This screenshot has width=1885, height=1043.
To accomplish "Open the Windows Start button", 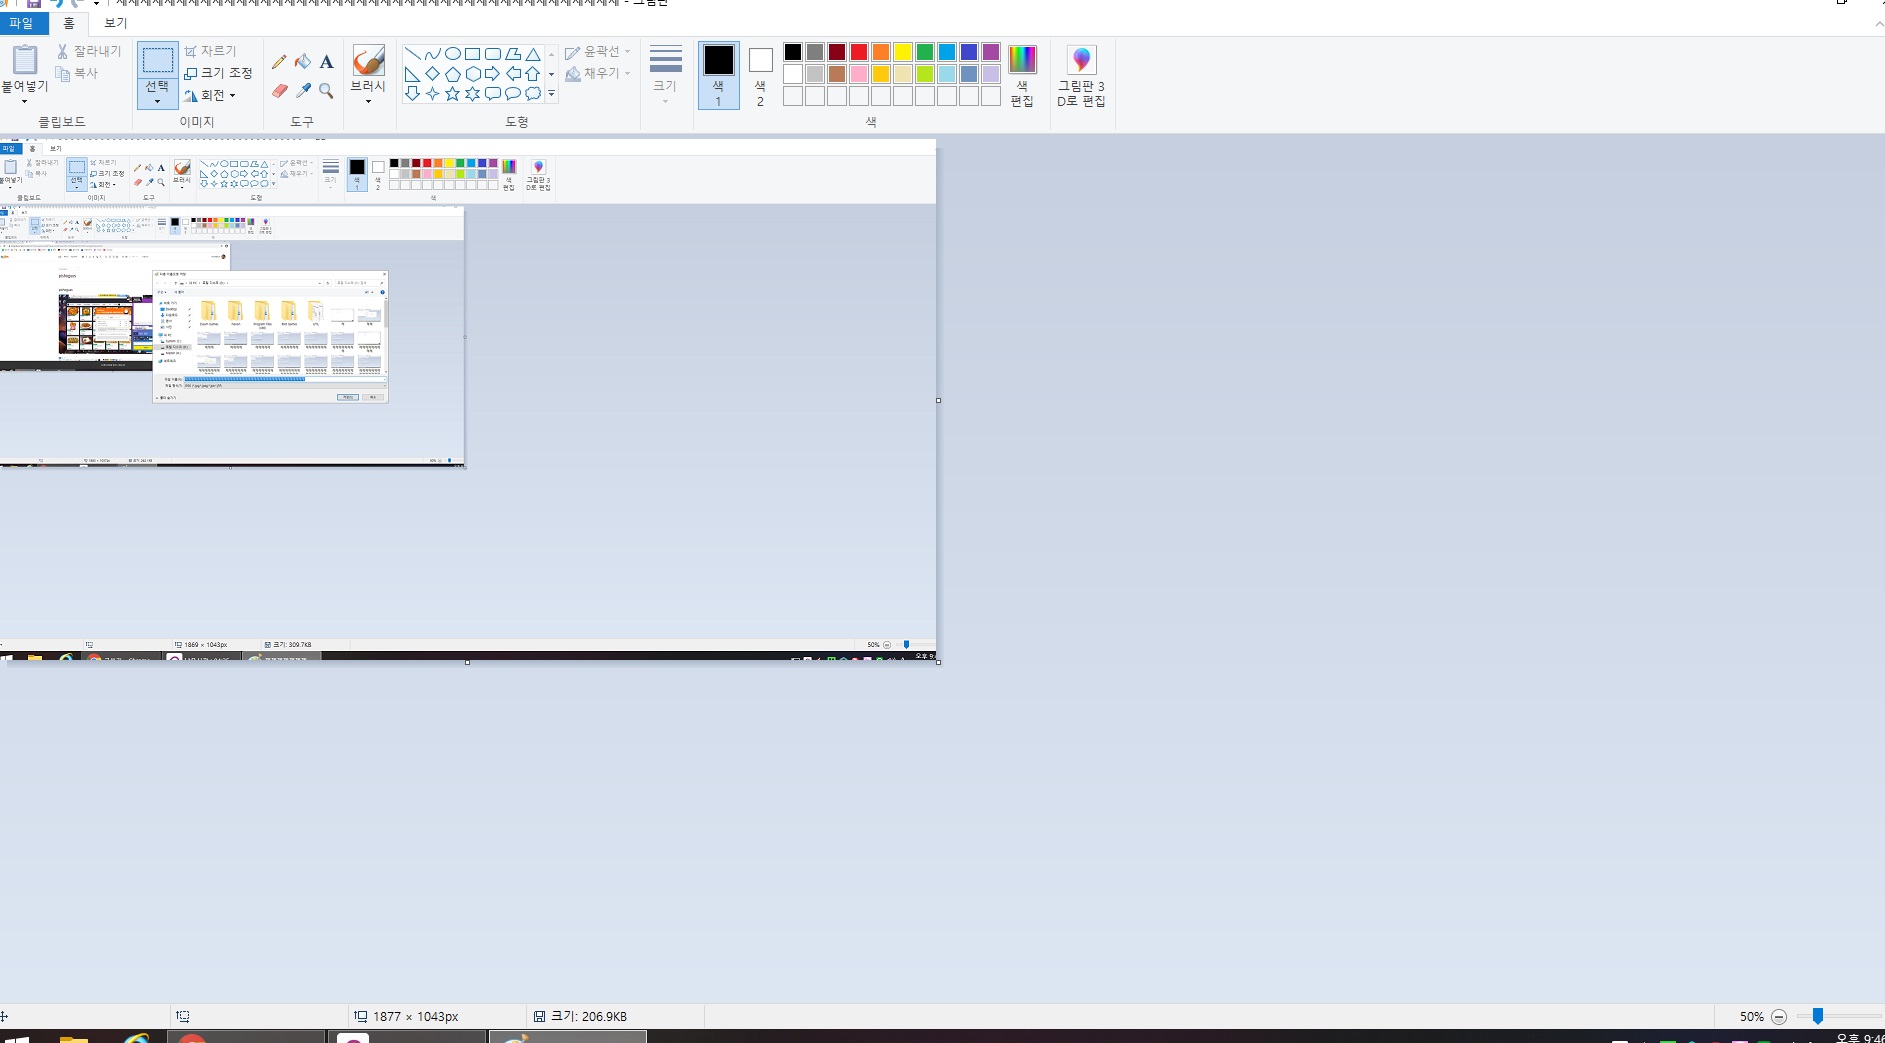I will 15,1038.
